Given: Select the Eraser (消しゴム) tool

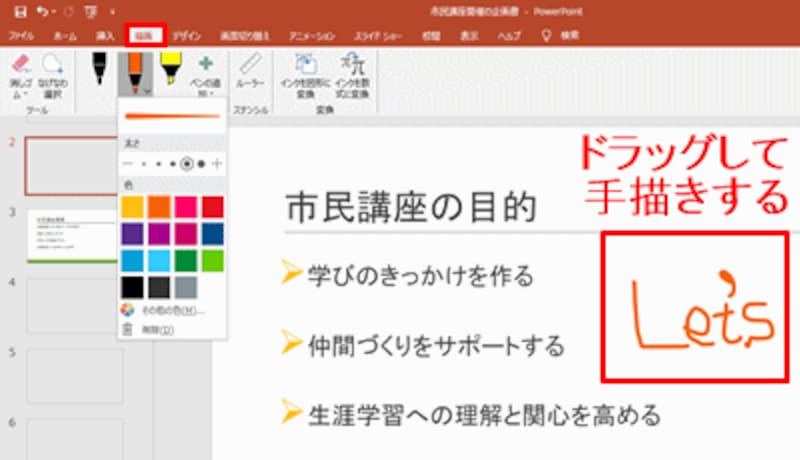Looking at the screenshot, I should point(20,76).
